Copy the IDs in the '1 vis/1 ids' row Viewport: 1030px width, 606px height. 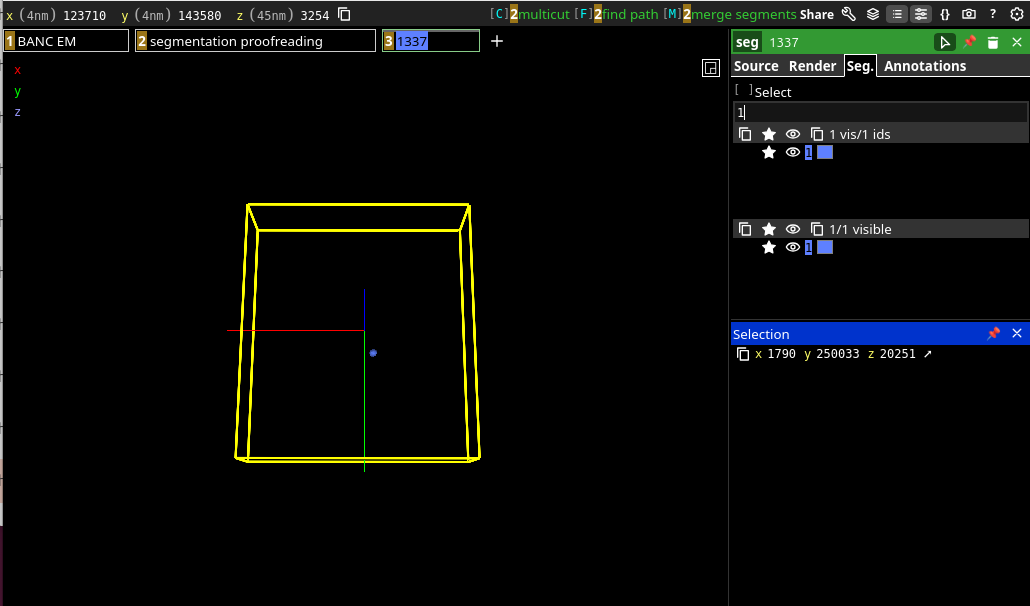pyautogui.click(x=745, y=134)
